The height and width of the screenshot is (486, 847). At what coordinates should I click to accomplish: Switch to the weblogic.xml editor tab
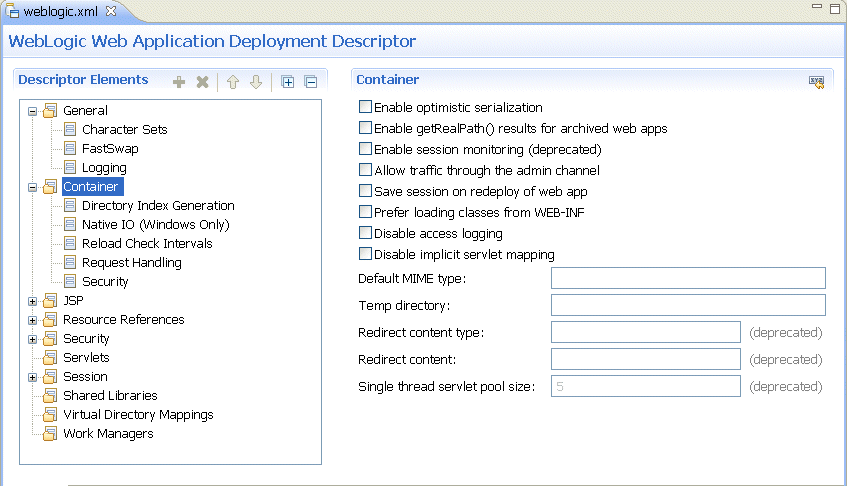click(60, 11)
